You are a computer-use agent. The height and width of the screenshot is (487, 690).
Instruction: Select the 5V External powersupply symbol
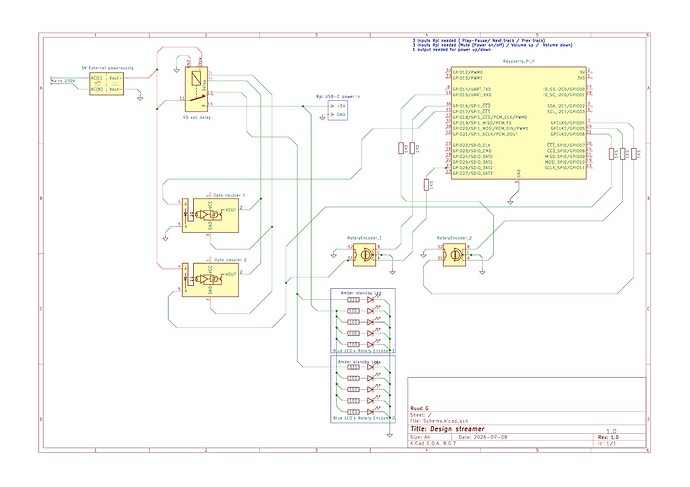tap(106, 84)
